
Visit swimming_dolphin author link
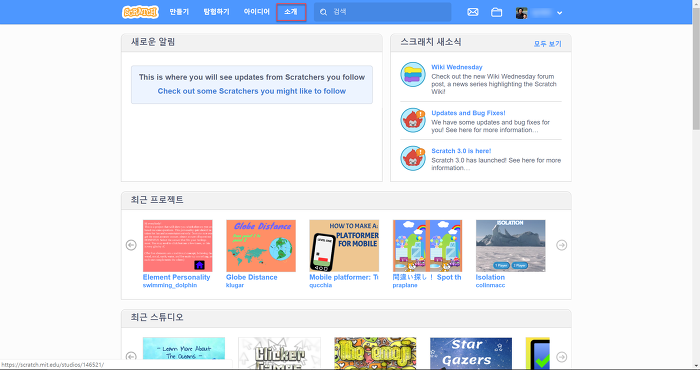170,285
